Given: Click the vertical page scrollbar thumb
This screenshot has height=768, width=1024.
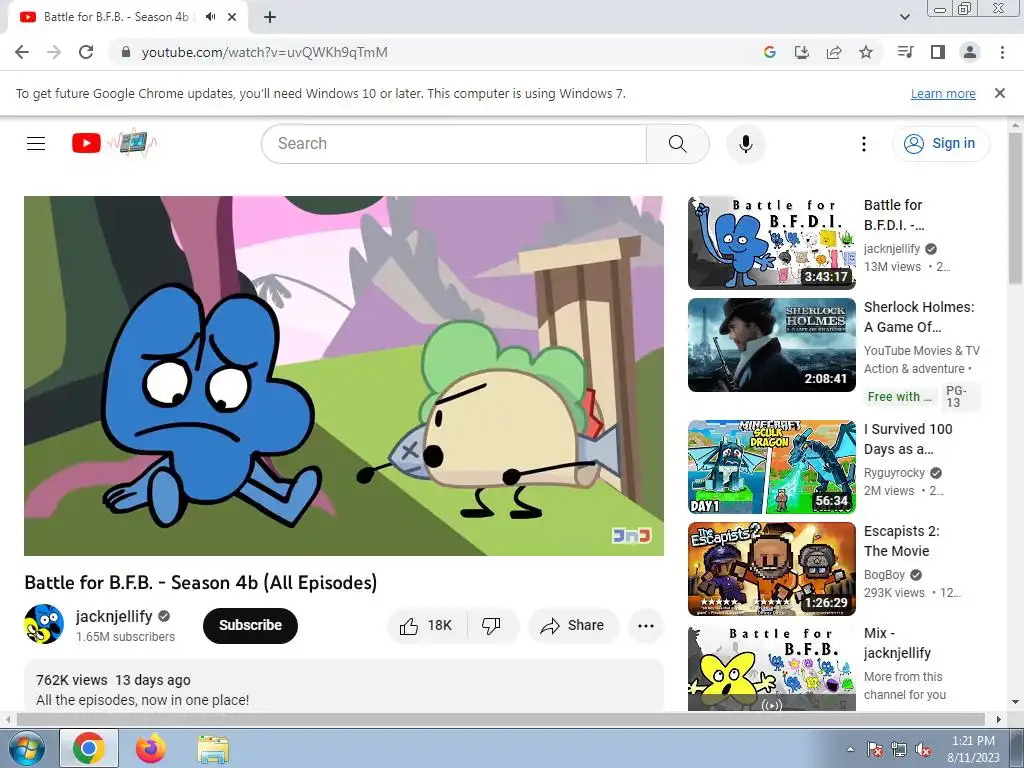Looking at the screenshot, I should 1015,207.
